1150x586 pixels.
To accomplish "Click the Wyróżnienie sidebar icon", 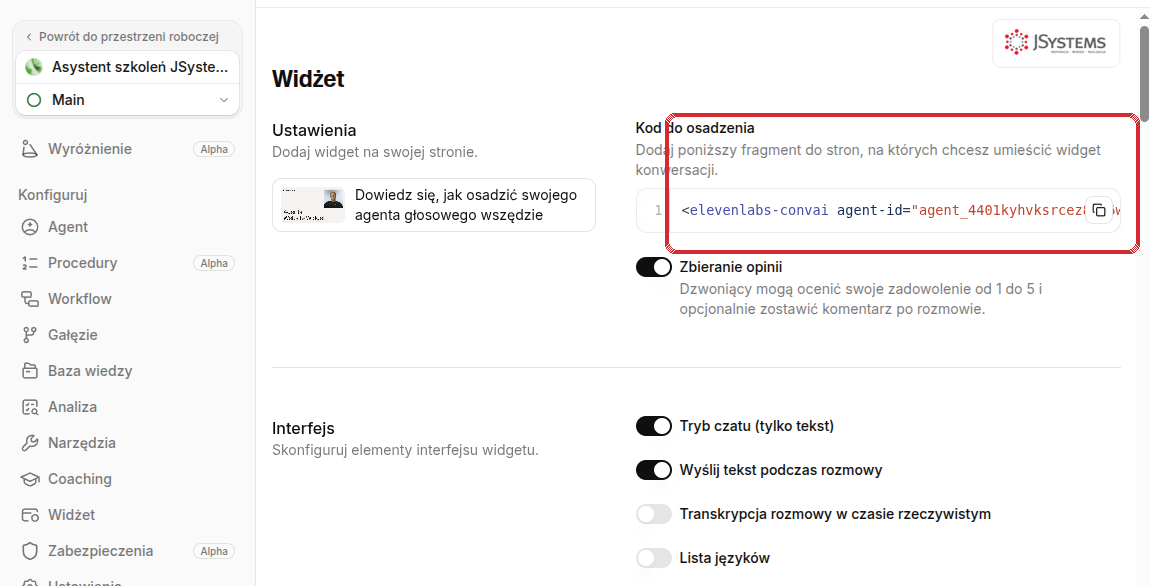I will point(29,149).
